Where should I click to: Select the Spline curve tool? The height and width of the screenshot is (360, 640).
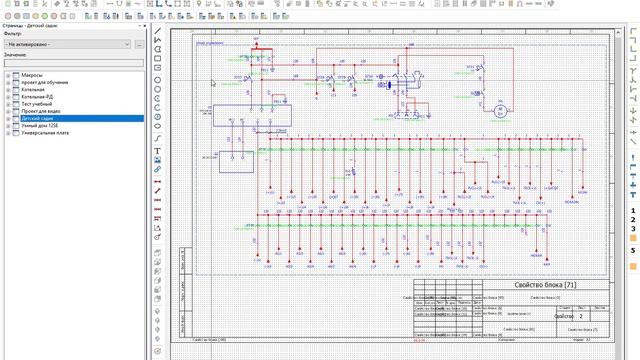click(158, 138)
